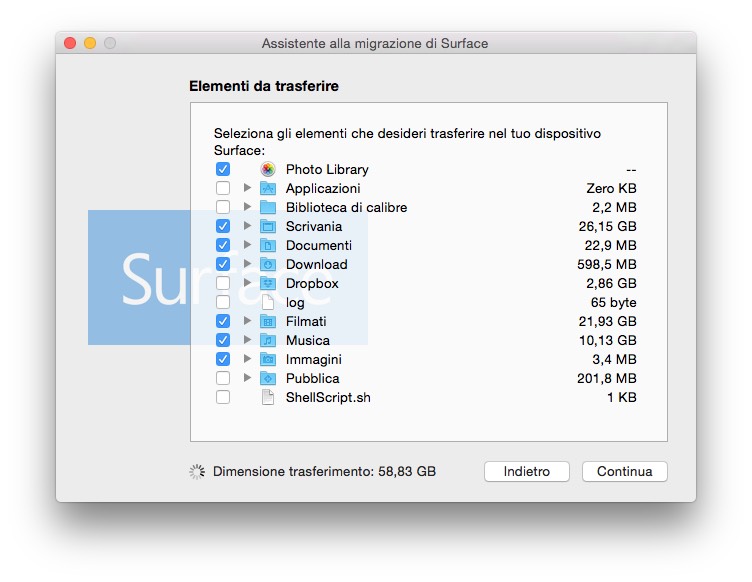Expand the Download folder arrow
Screen dimensions: 752x582
point(247,264)
